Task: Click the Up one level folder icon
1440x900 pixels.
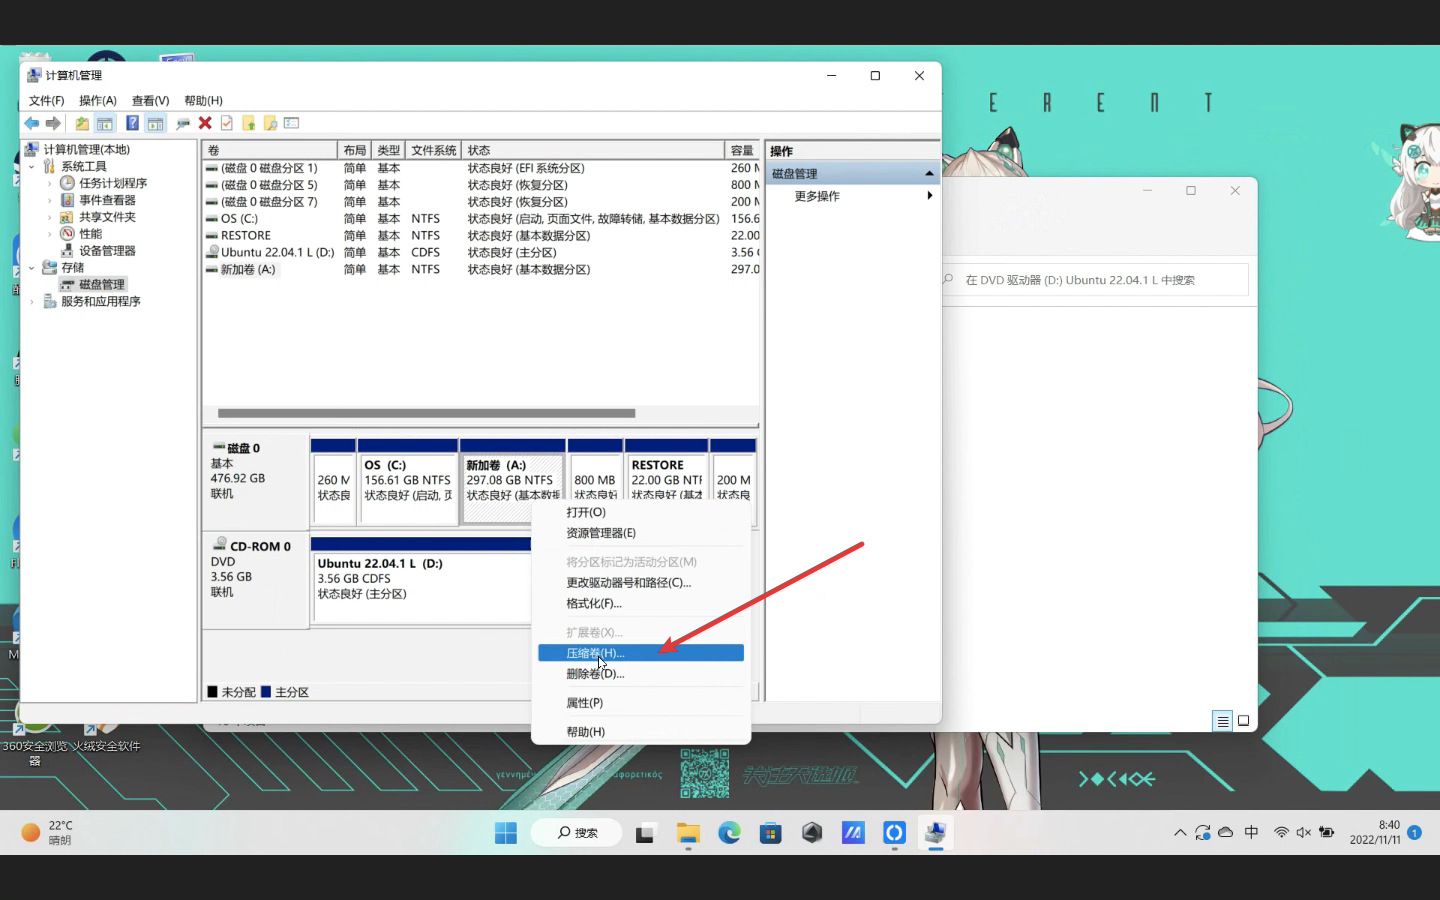Action: pyautogui.click(x=82, y=123)
